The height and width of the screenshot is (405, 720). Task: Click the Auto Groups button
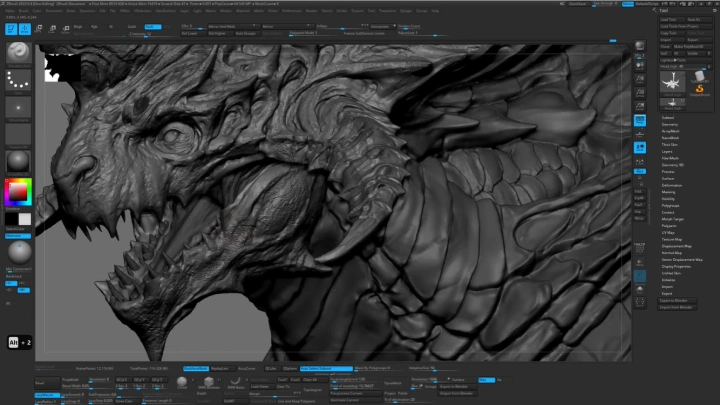[246, 34]
